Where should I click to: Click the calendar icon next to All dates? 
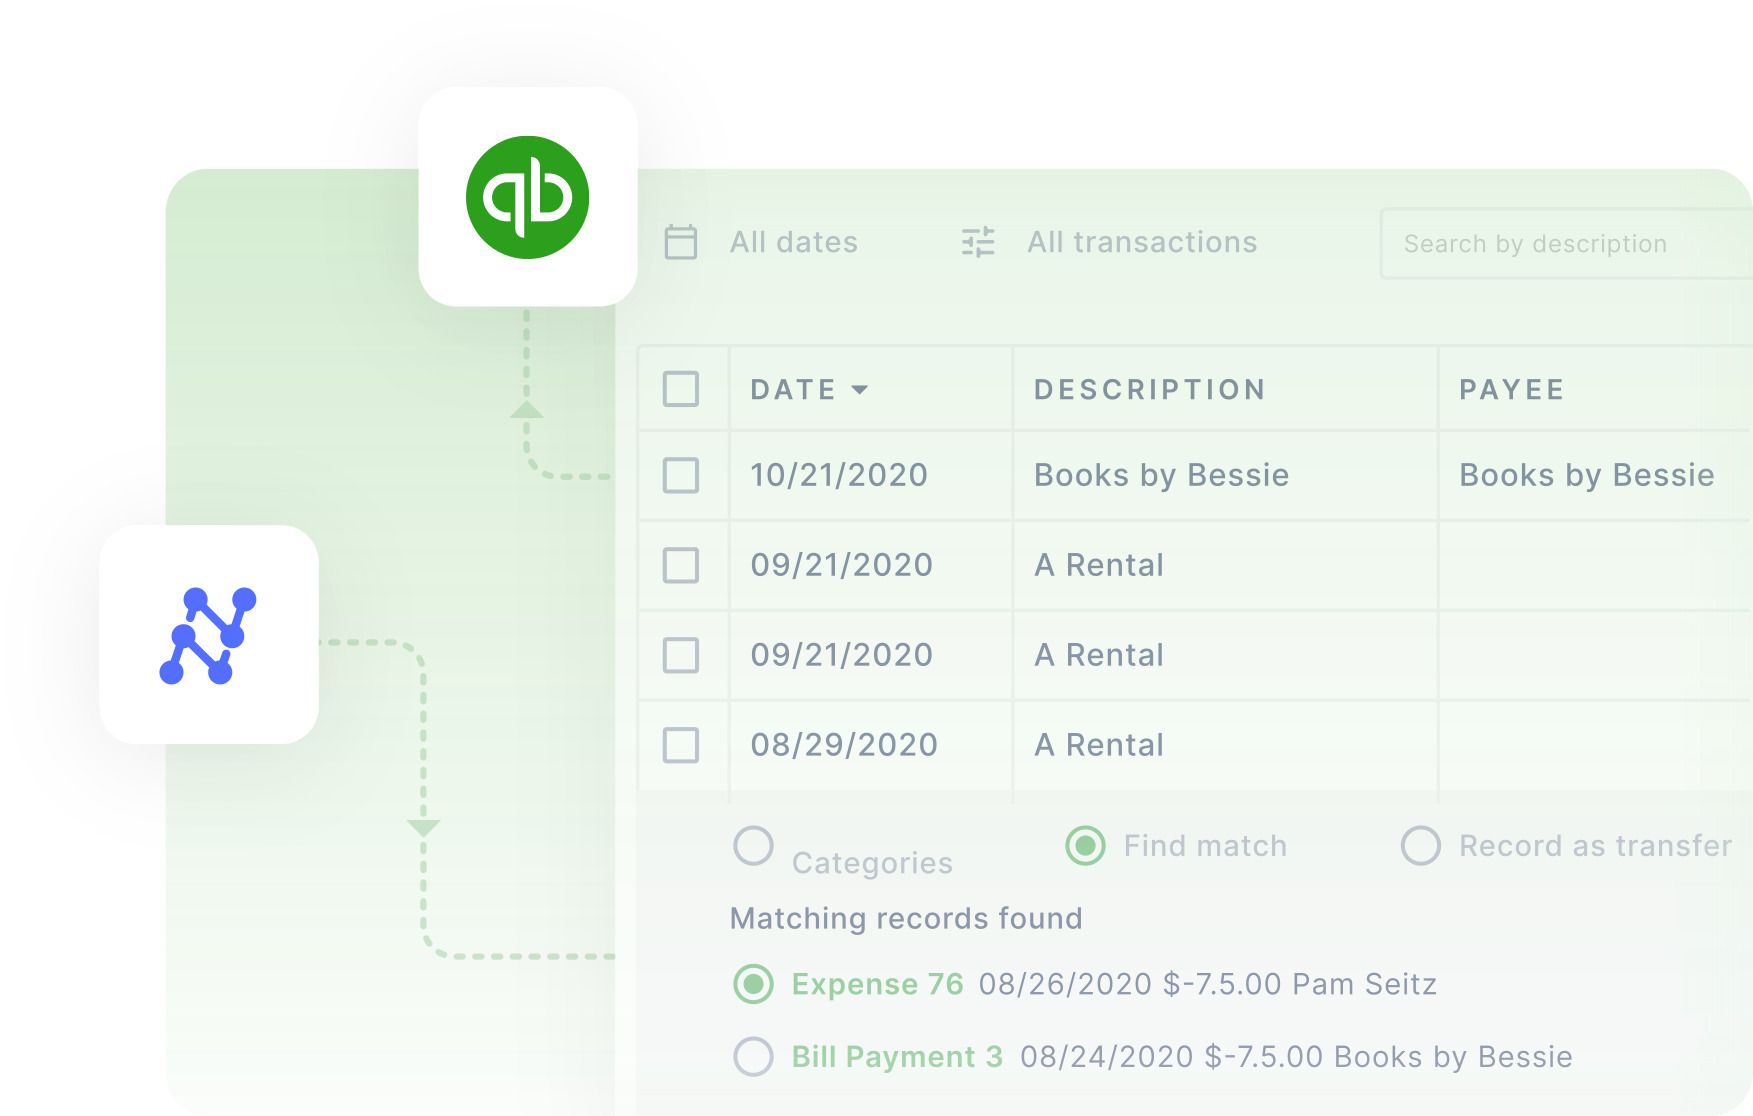coord(681,242)
